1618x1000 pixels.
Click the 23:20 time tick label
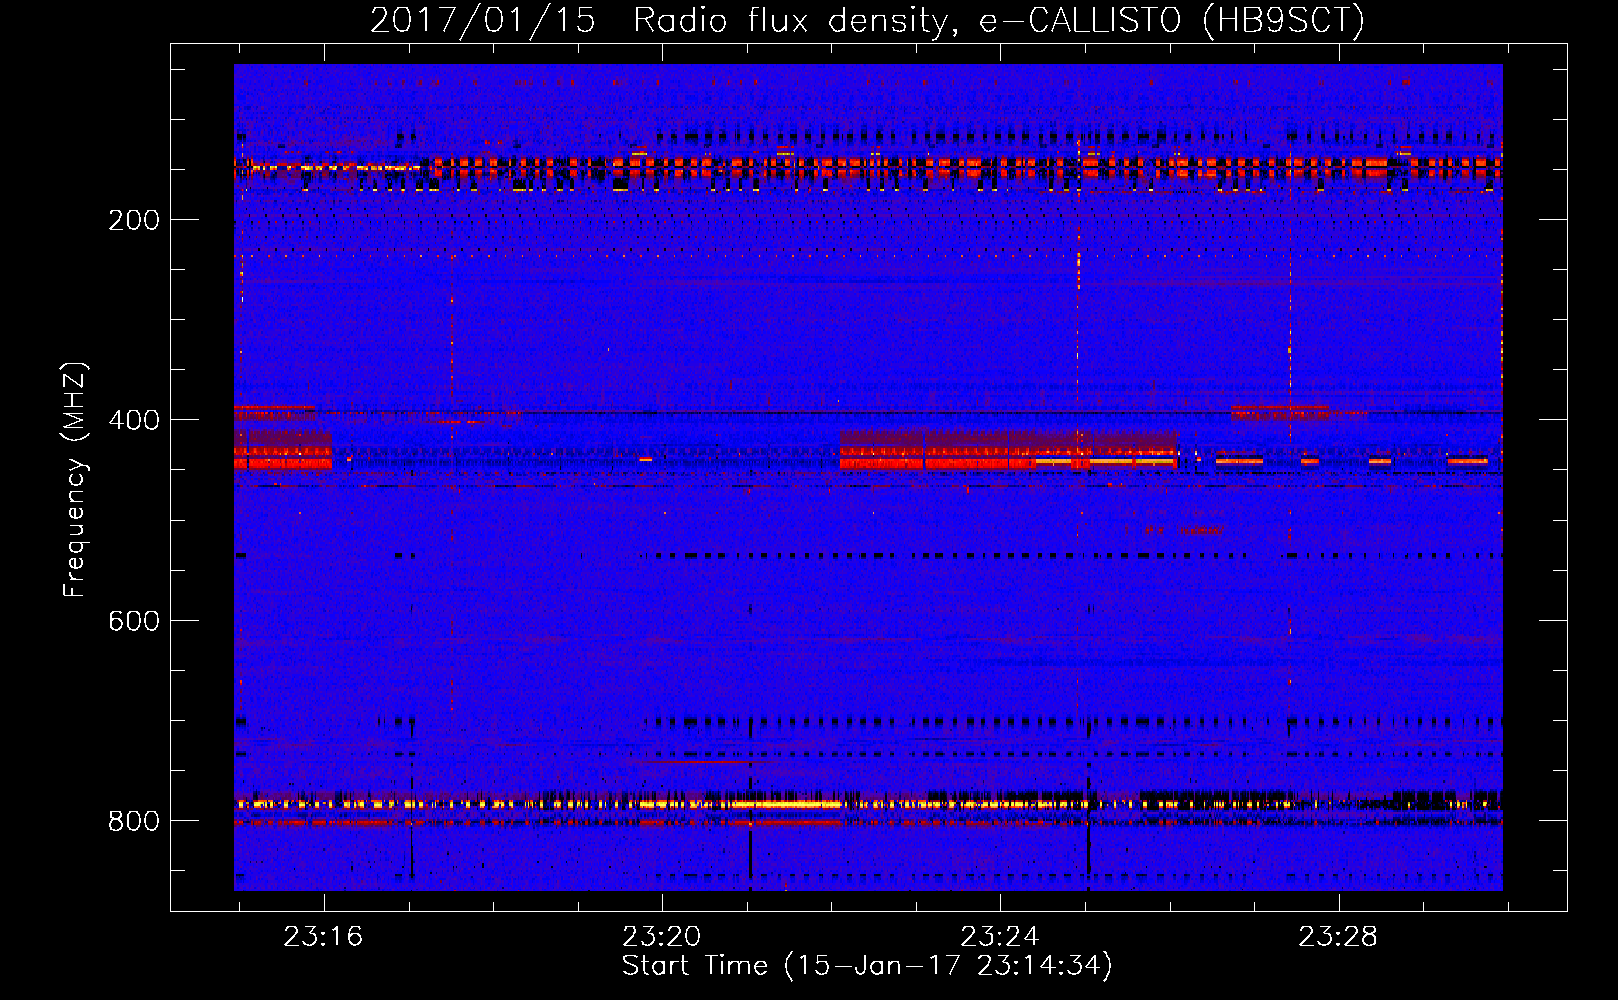coord(661,936)
